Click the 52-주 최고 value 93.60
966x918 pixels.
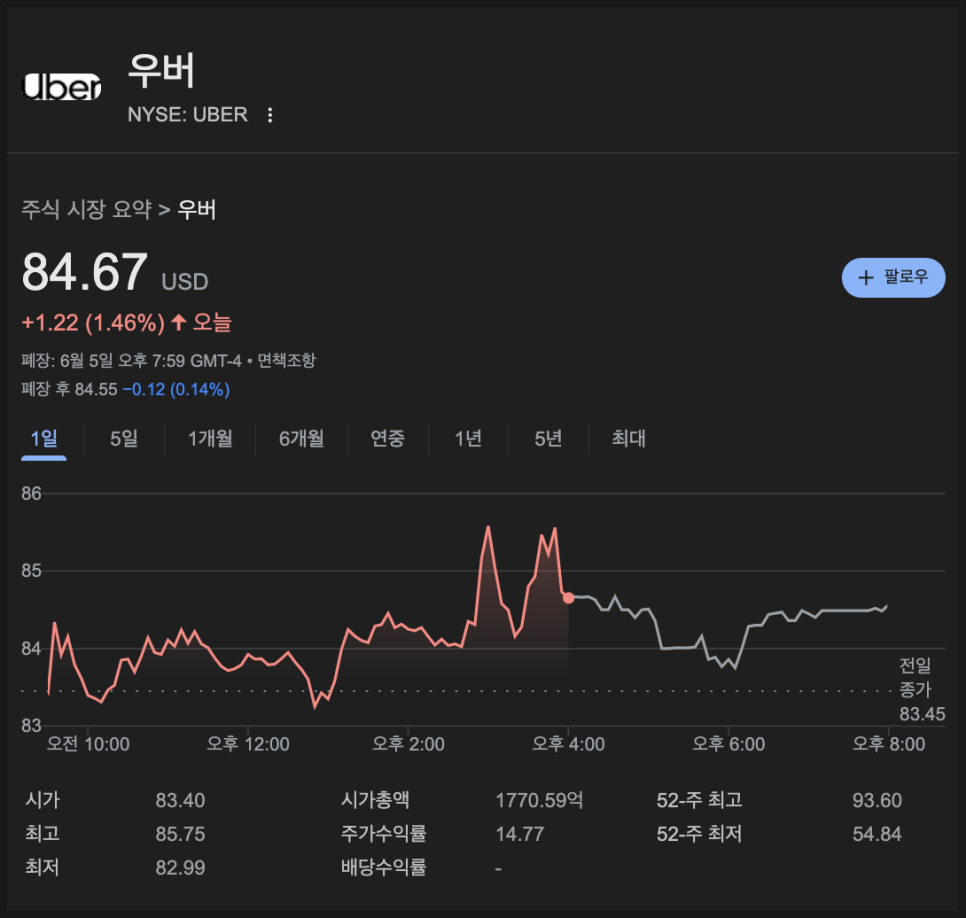[x=877, y=800]
